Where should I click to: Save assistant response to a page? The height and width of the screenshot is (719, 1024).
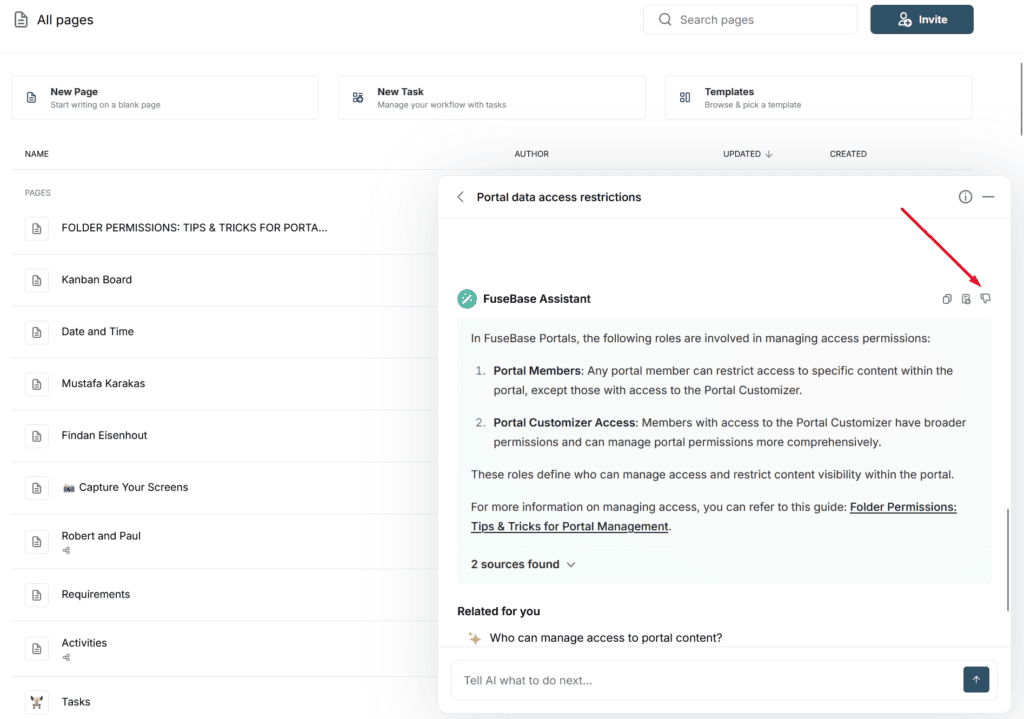coord(966,299)
